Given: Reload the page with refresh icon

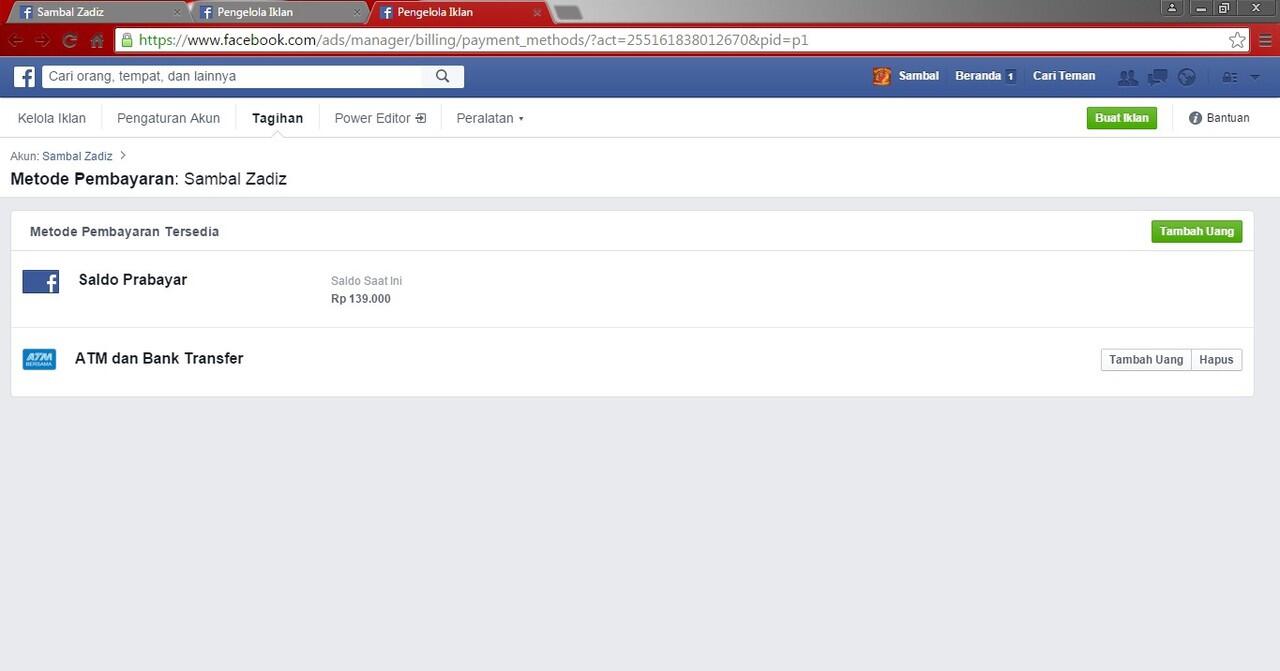Looking at the screenshot, I should click(x=70, y=41).
